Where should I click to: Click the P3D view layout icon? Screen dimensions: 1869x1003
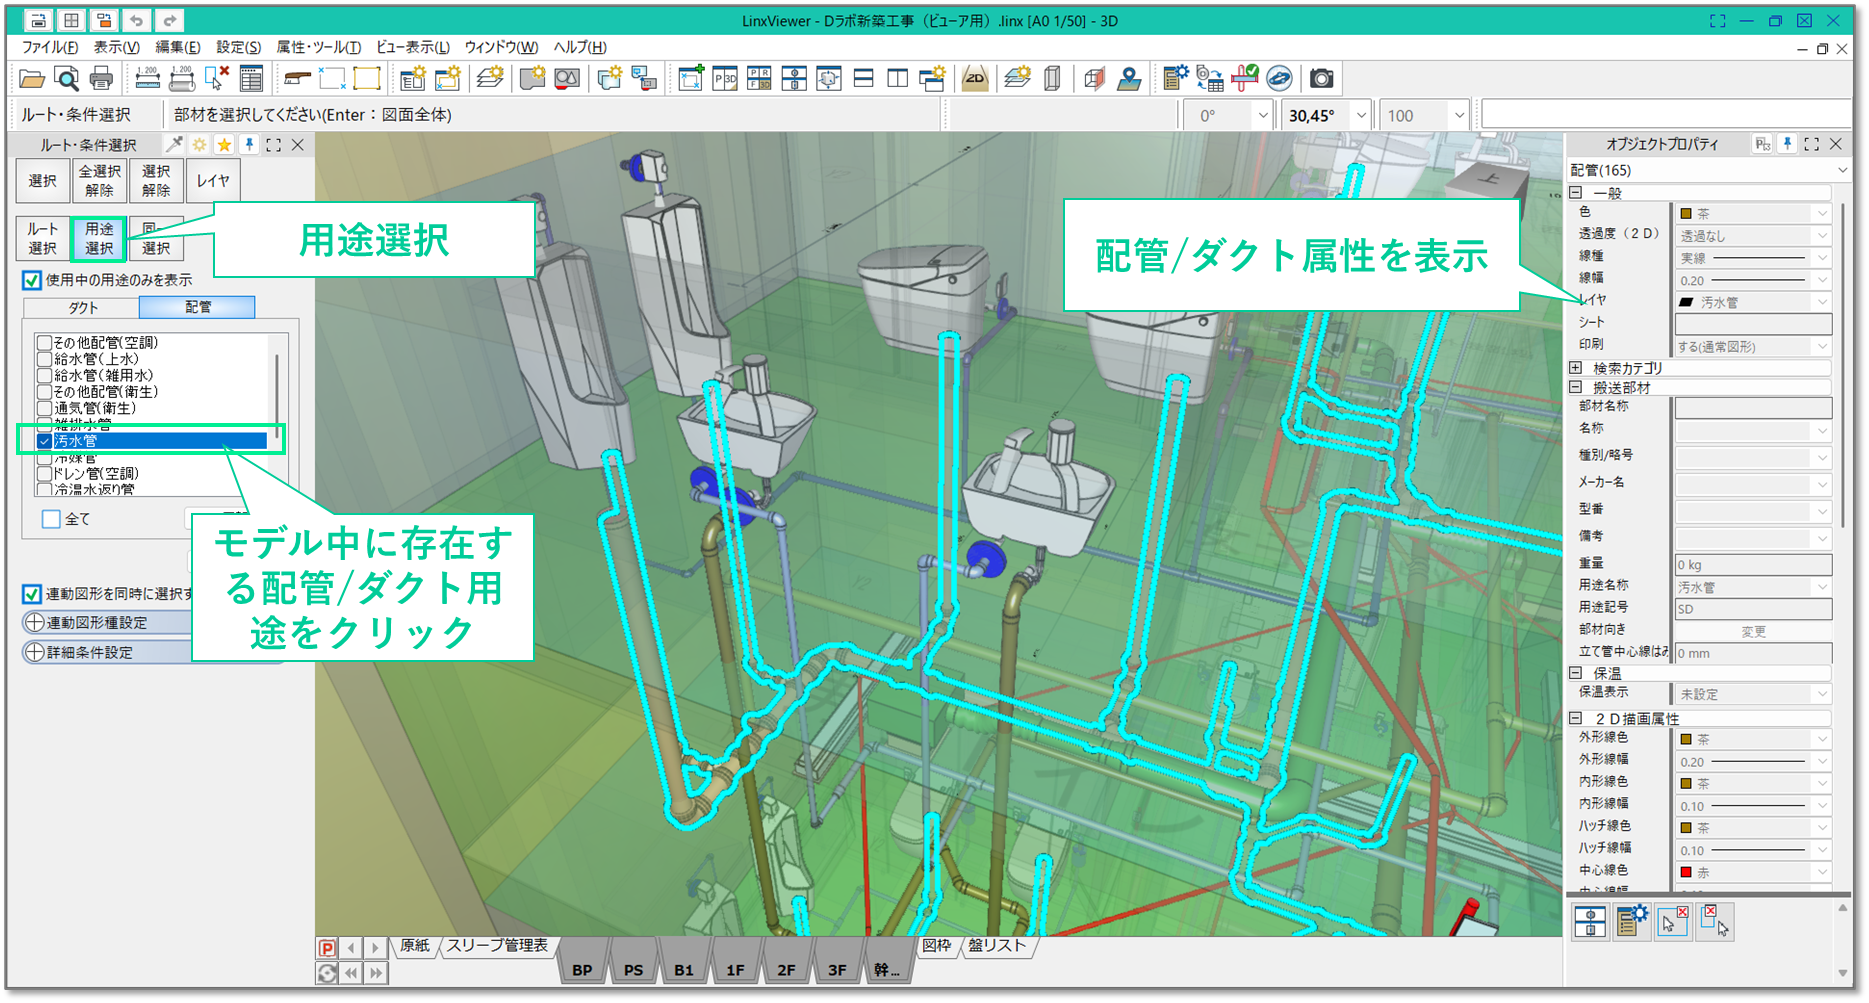click(x=725, y=78)
